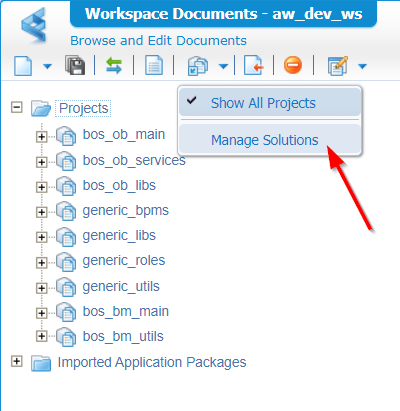The height and width of the screenshot is (411, 400).
Task: Open dropdown arrow next to new document
Action: click(48, 66)
